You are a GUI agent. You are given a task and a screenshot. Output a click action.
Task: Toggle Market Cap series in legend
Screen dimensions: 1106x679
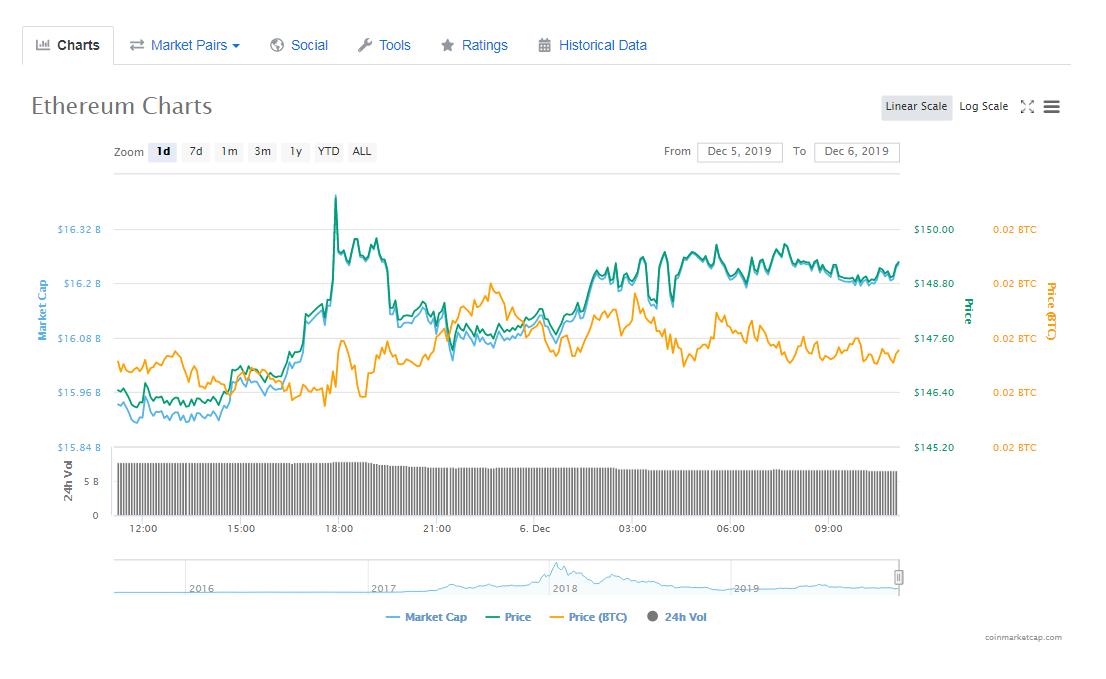[x=426, y=617]
